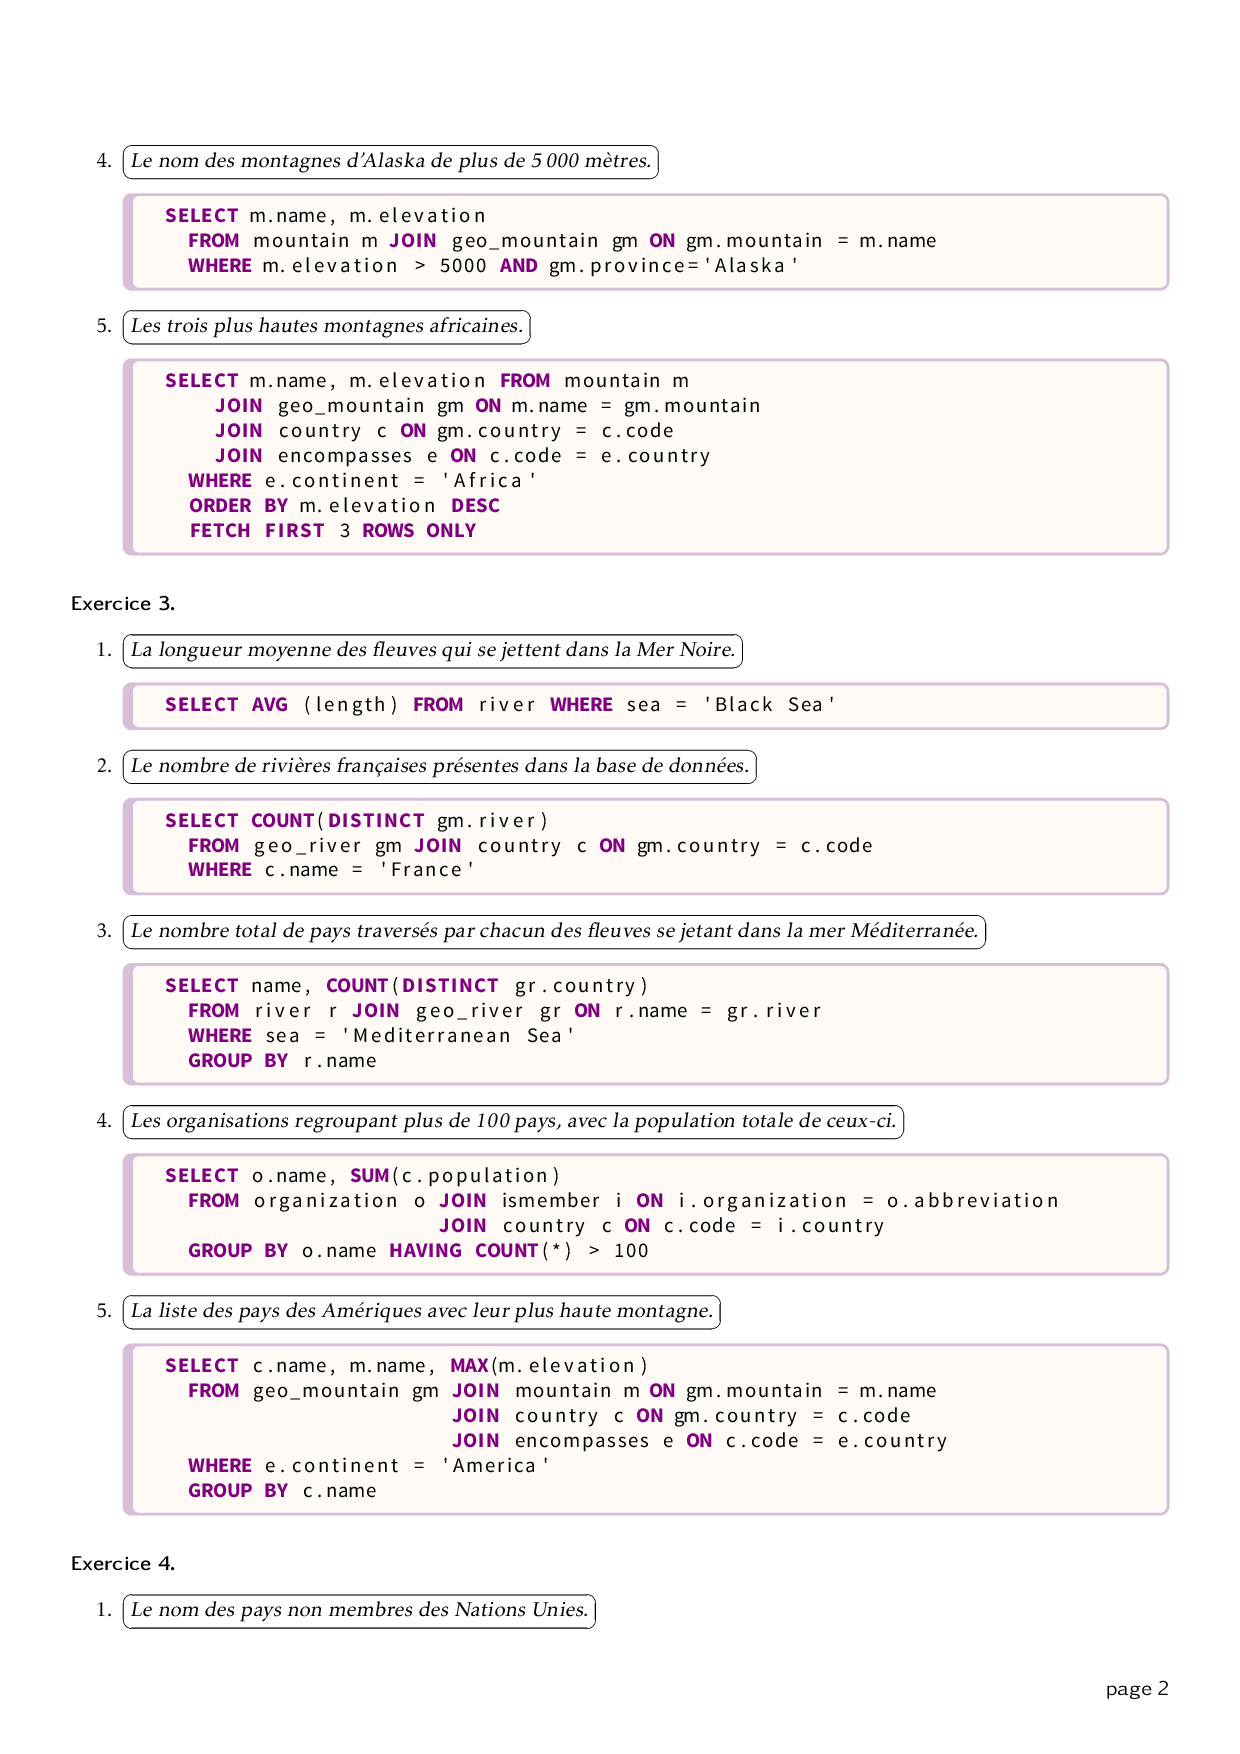The image size is (1240, 1754).
Task: Click the Alaska mountains question box
Action: [390, 161]
